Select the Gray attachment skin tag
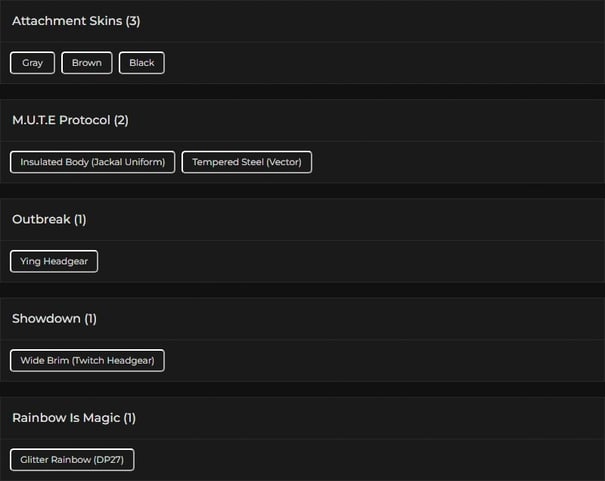The image size is (605, 481). click(x=33, y=63)
